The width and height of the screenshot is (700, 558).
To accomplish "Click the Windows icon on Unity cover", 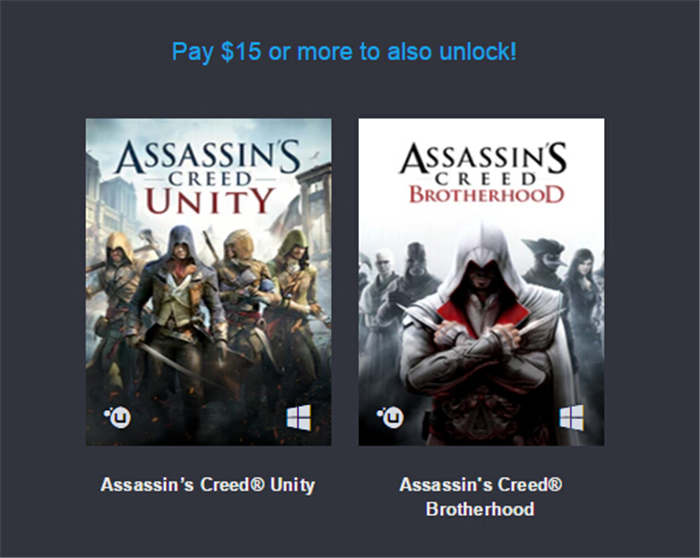I will [299, 418].
